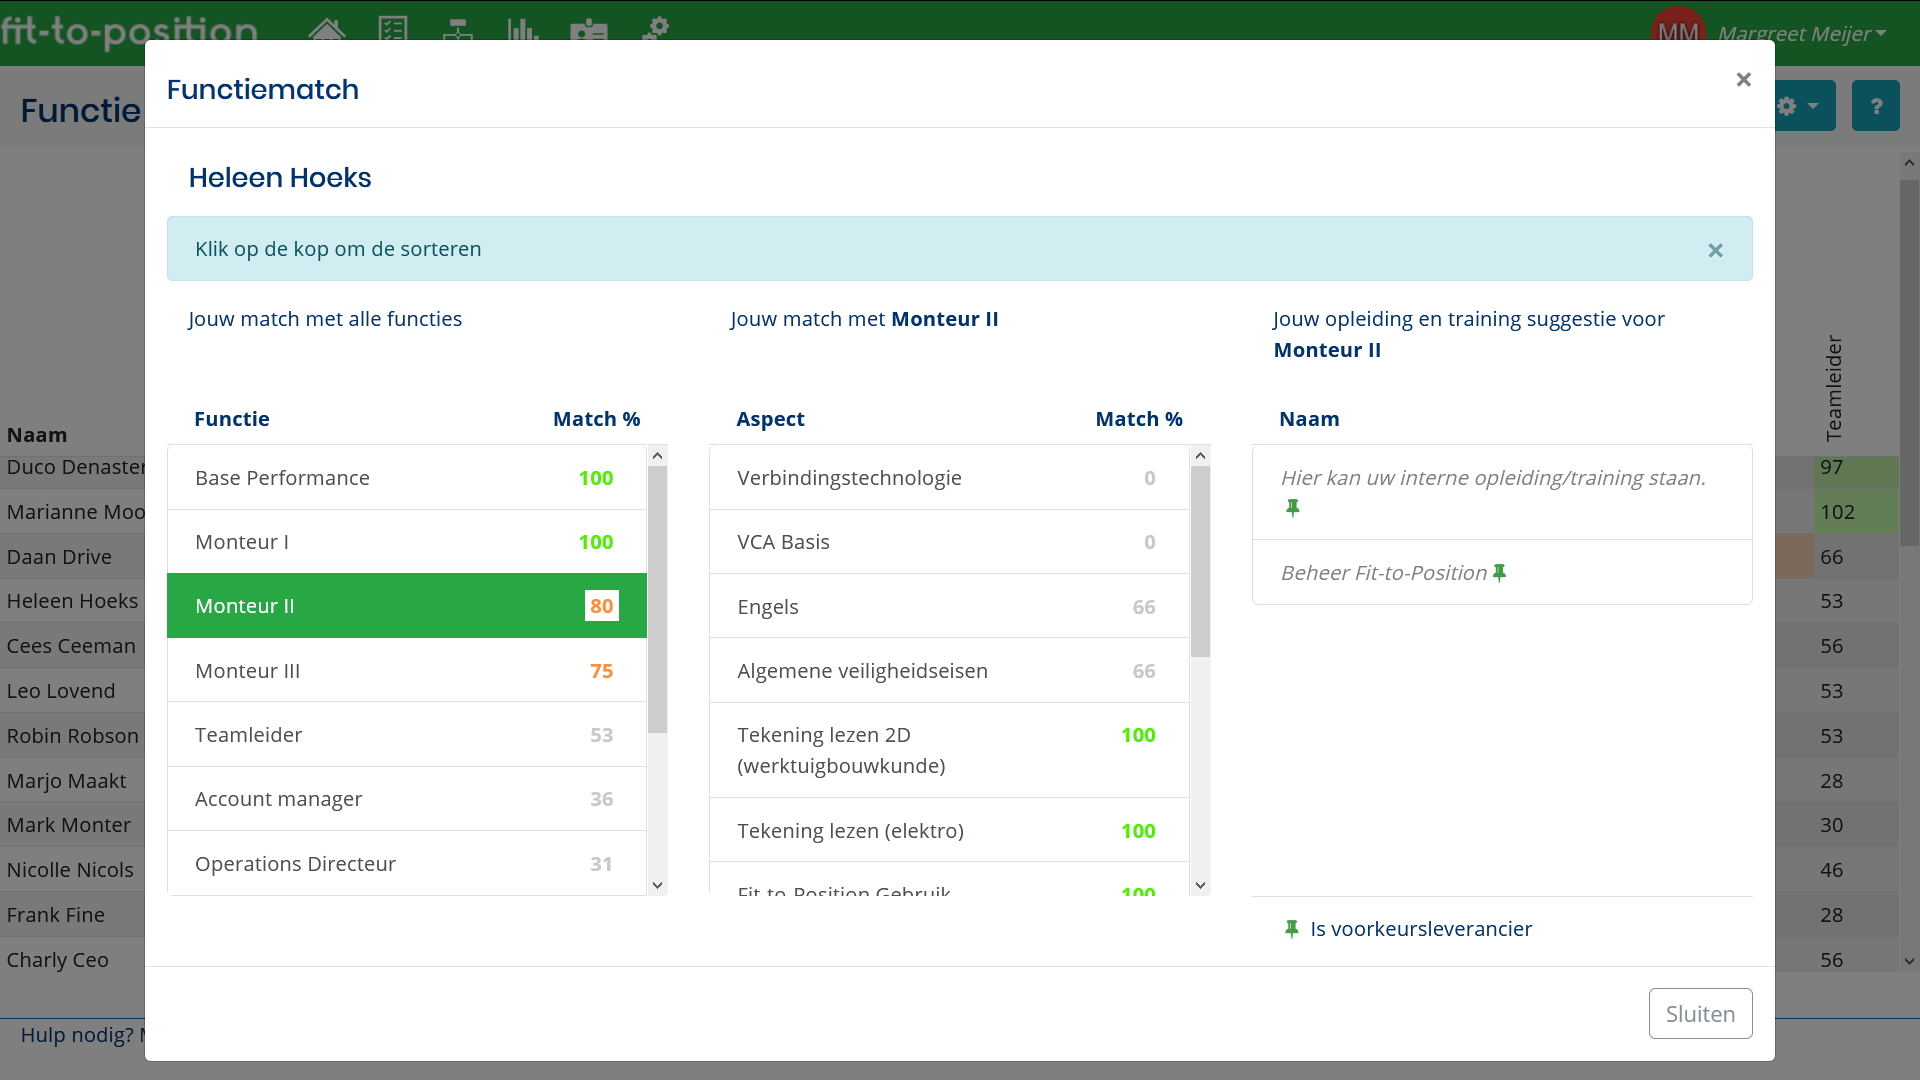Click the fit-to-position logo
This screenshot has width=1920, height=1080.
pyautogui.click(x=129, y=32)
